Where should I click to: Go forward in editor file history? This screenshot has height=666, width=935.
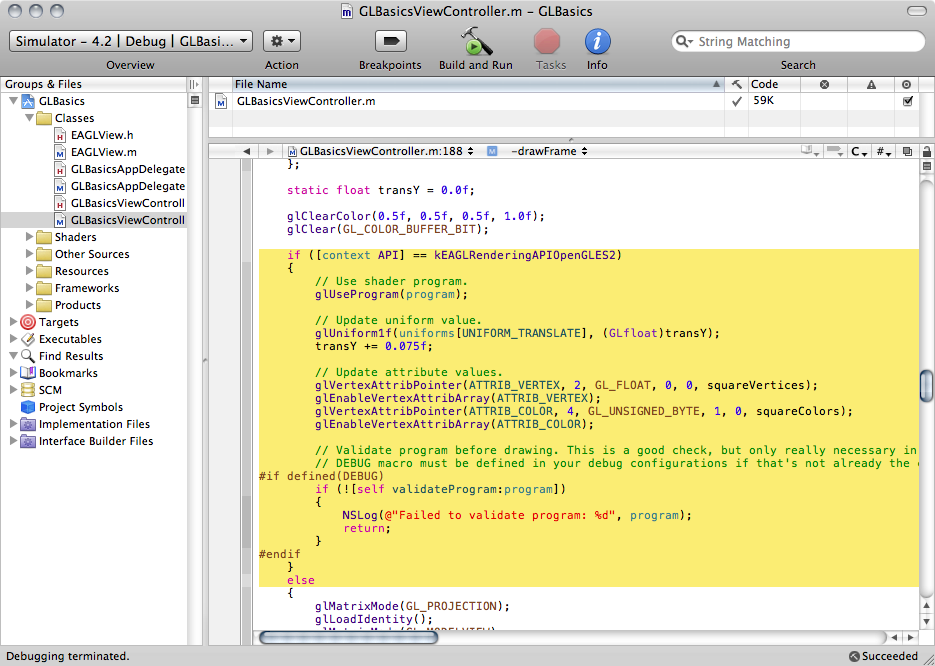coord(270,151)
